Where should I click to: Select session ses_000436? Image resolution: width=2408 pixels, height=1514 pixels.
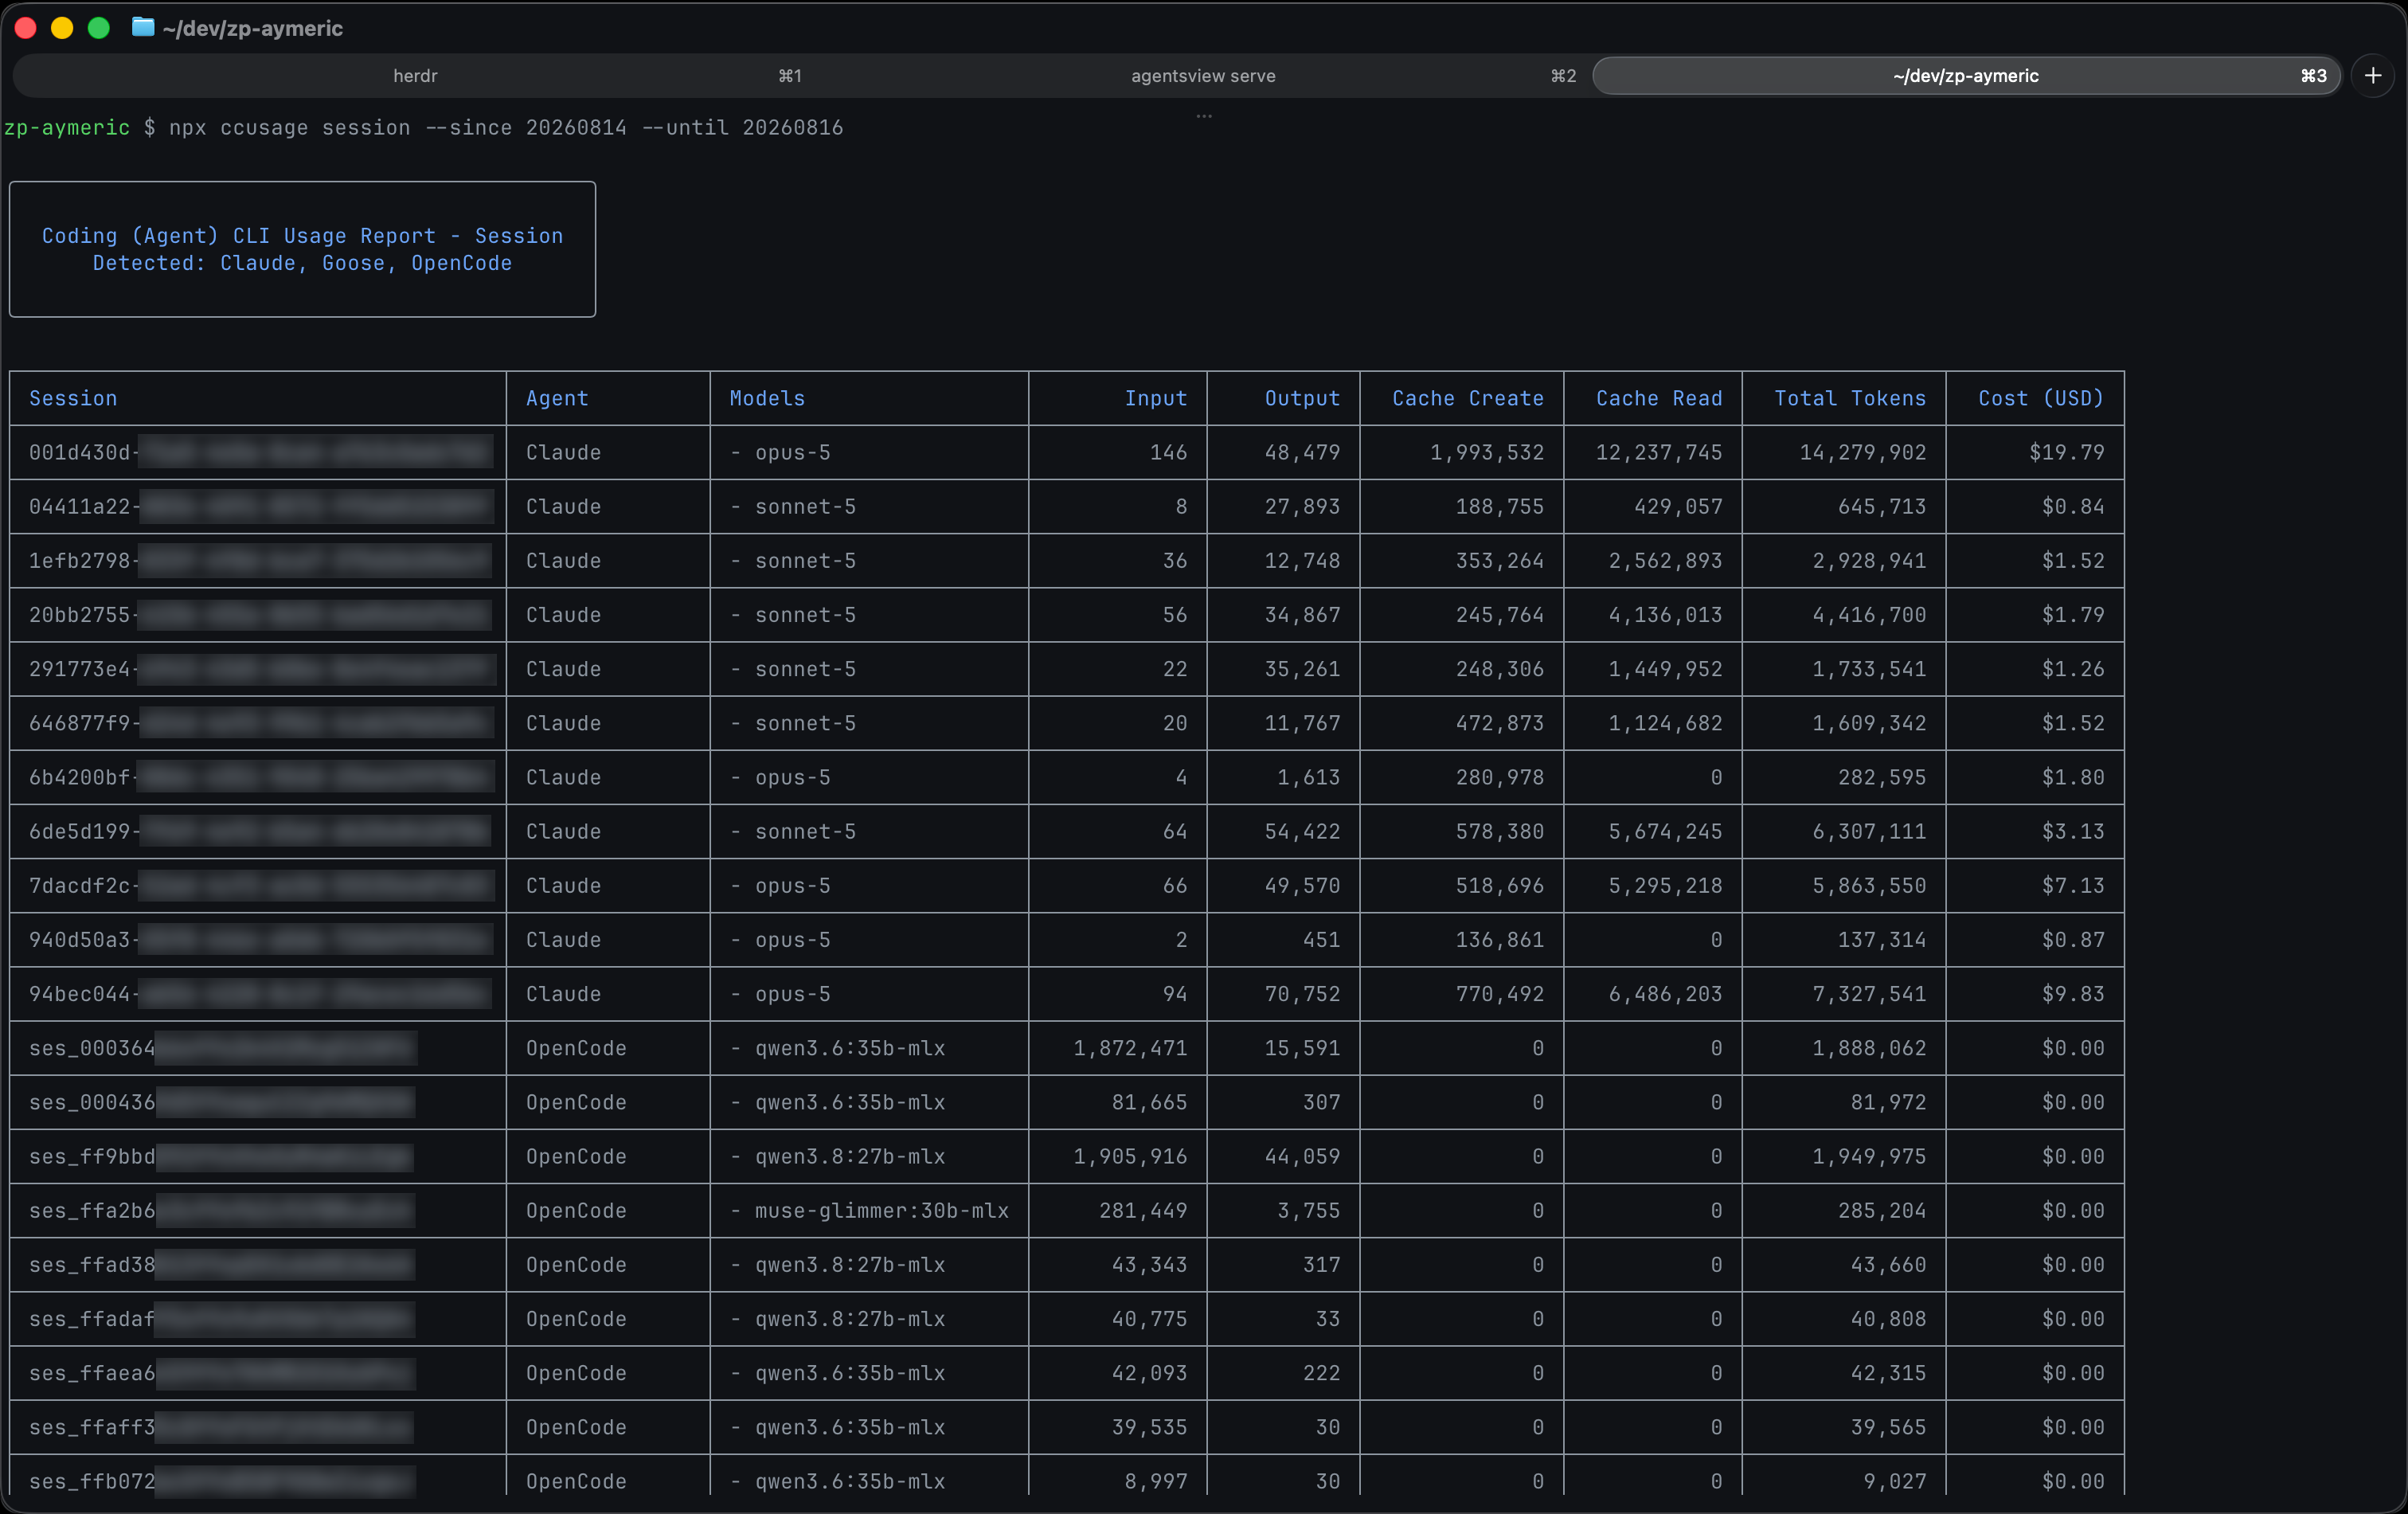[x=92, y=1102]
